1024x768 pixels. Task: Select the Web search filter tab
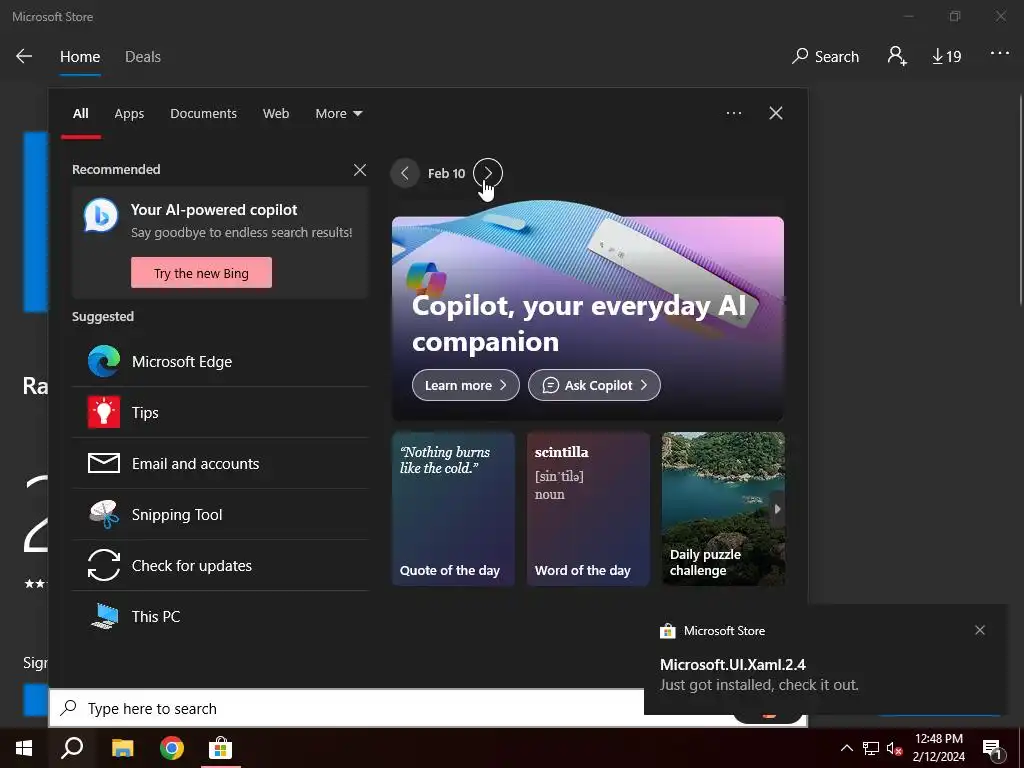coord(276,114)
